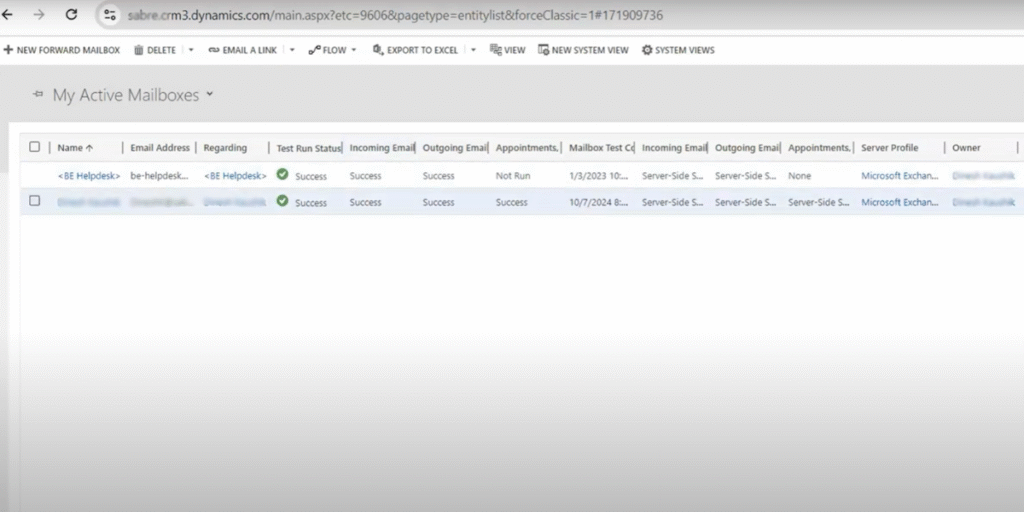
Task: Click the browser address bar URL
Action: click(x=400, y=16)
